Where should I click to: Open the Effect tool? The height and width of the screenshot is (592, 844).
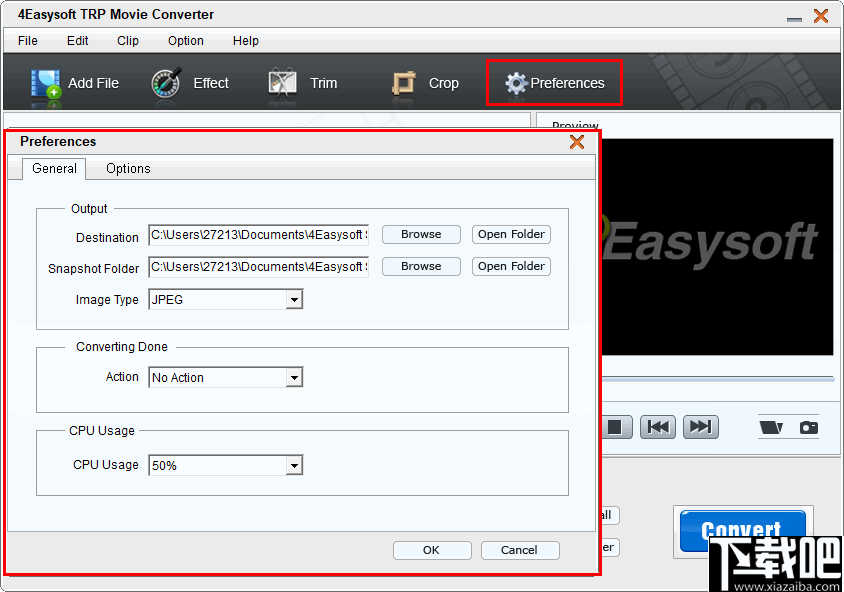pos(165,83)
